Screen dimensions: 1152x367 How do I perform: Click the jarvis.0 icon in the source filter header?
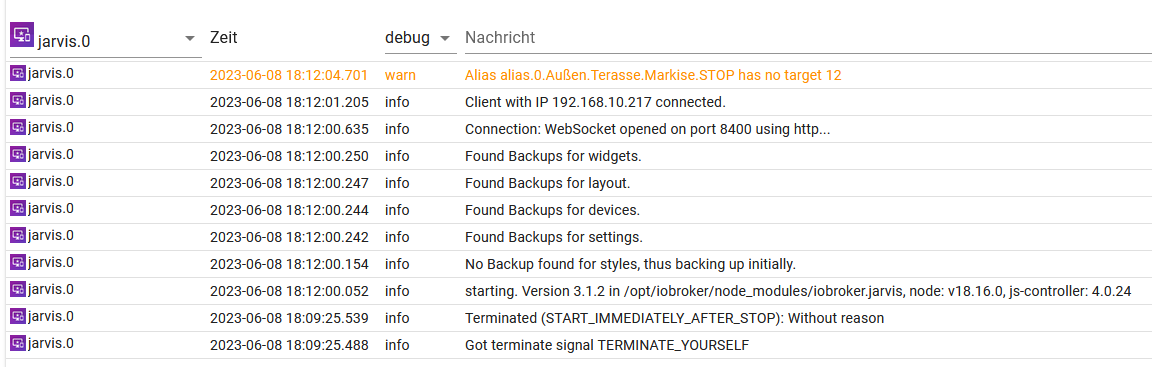(22, 34)
